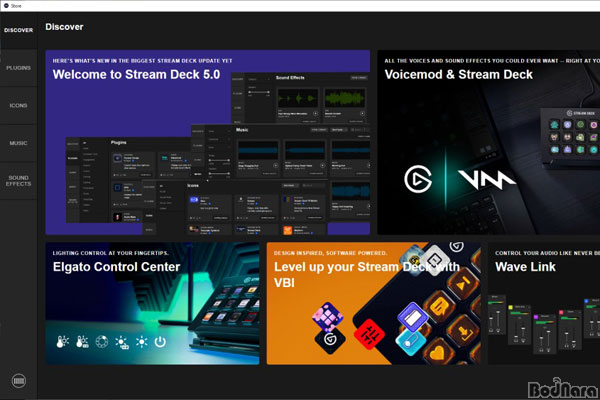600x400 pixels.
Task: Click the color wheel ring icon in Control Center card
Action: click(102, 341)
